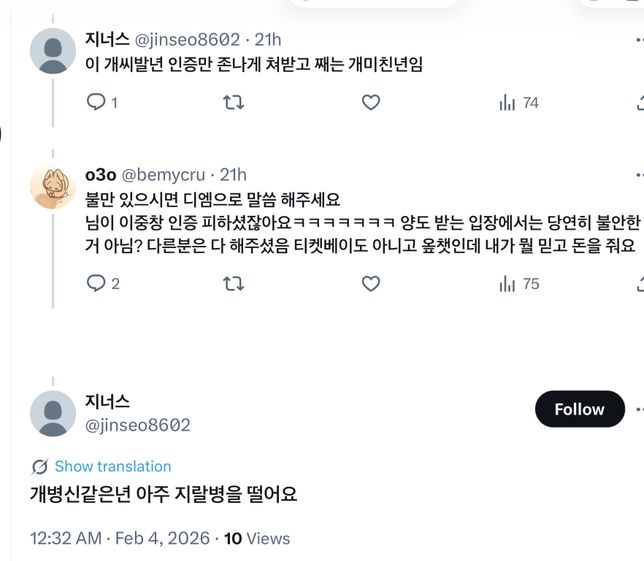
Task: View analytics showing 74 views
Action: 518,102
